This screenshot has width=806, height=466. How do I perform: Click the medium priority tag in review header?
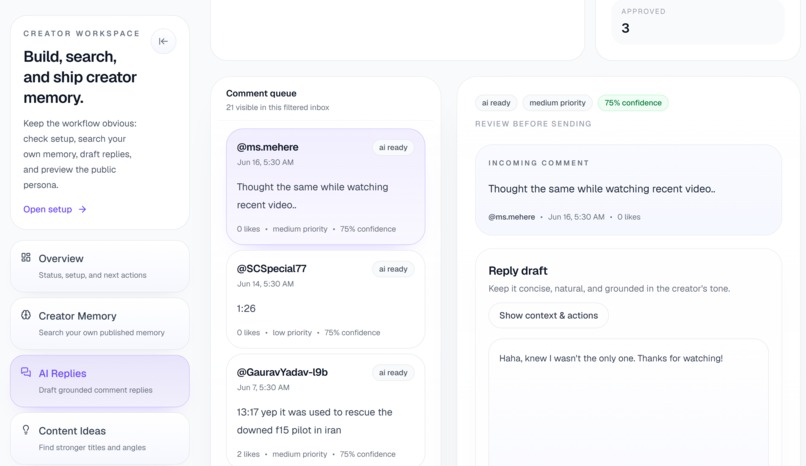tap(557, 103)
